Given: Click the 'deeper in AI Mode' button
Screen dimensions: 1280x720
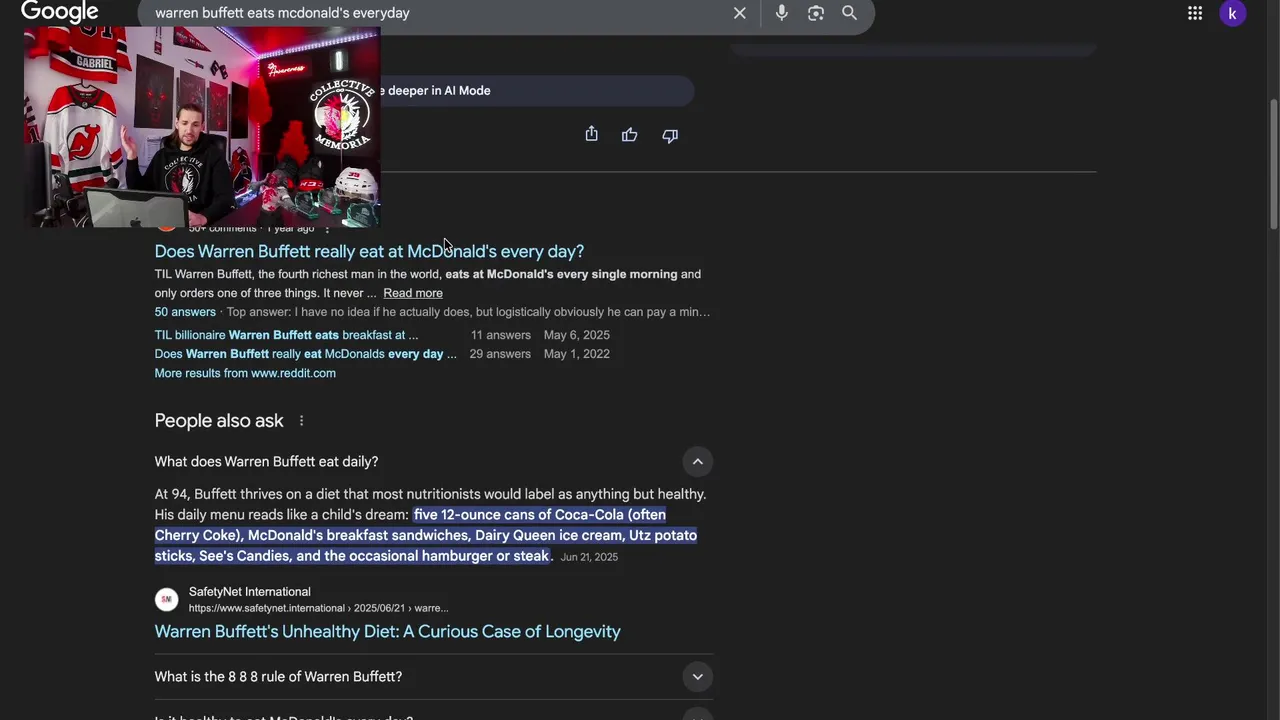Looking at the screenshot, I should [x=535, y=90].
